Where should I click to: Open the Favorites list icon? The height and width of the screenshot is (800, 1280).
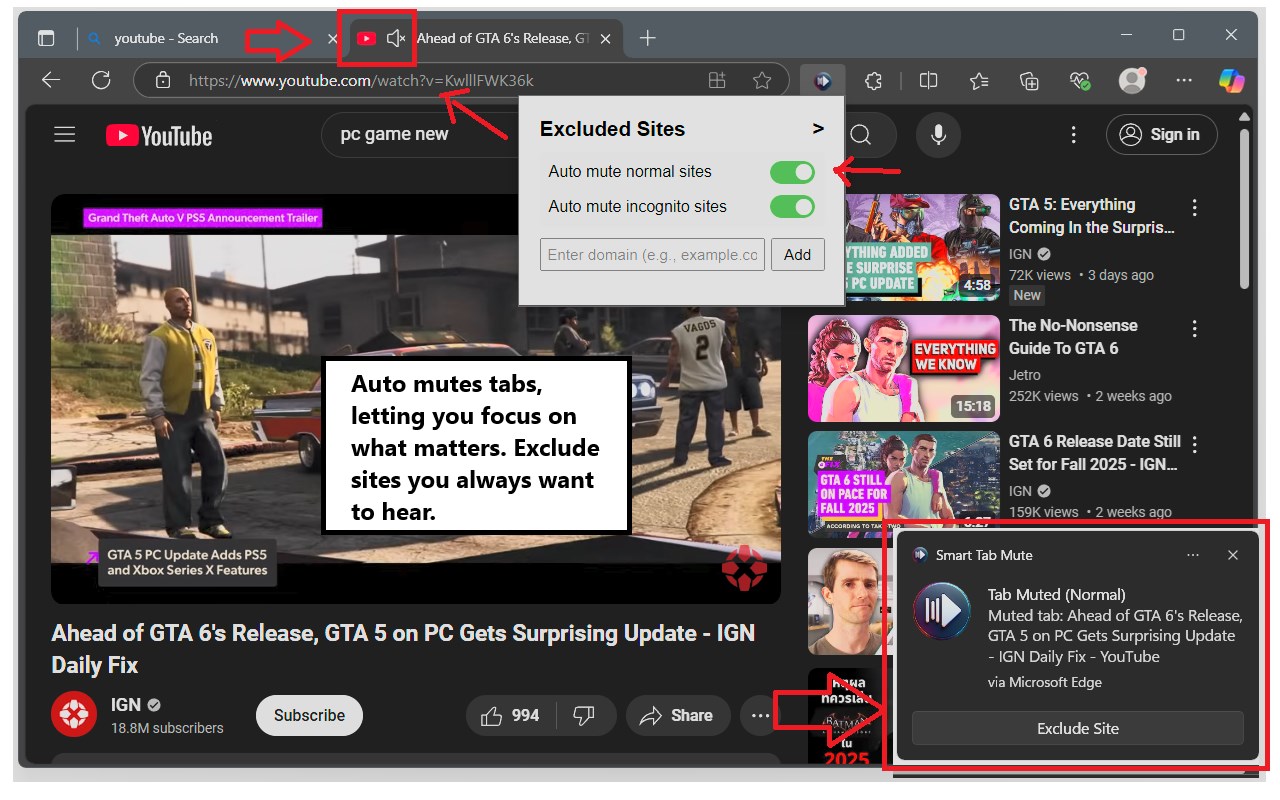979,81
